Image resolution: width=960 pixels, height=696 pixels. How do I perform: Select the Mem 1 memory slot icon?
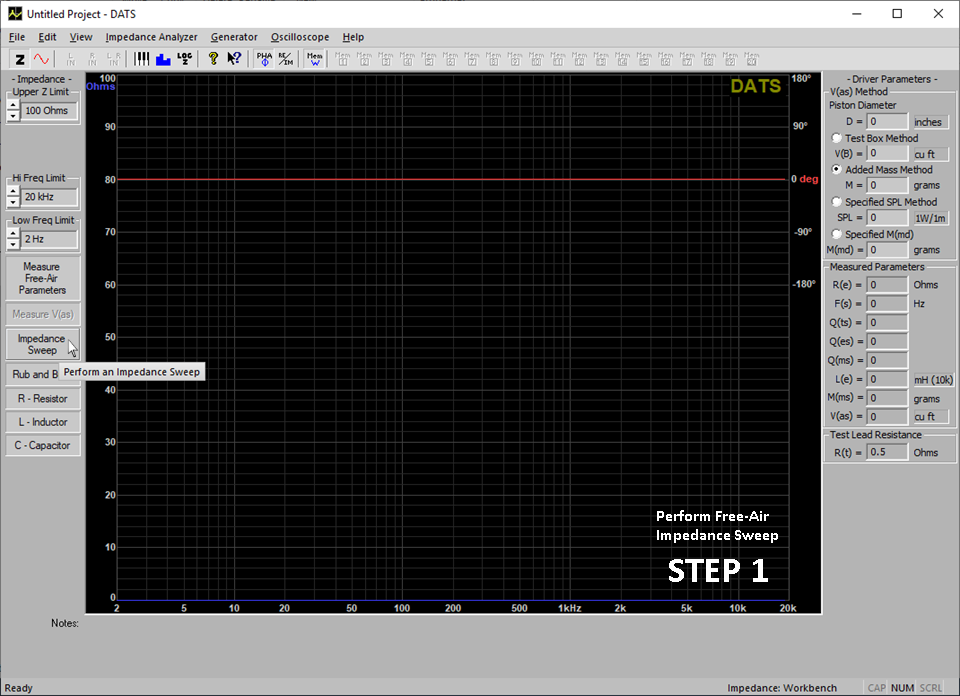(x=343, y=59)
